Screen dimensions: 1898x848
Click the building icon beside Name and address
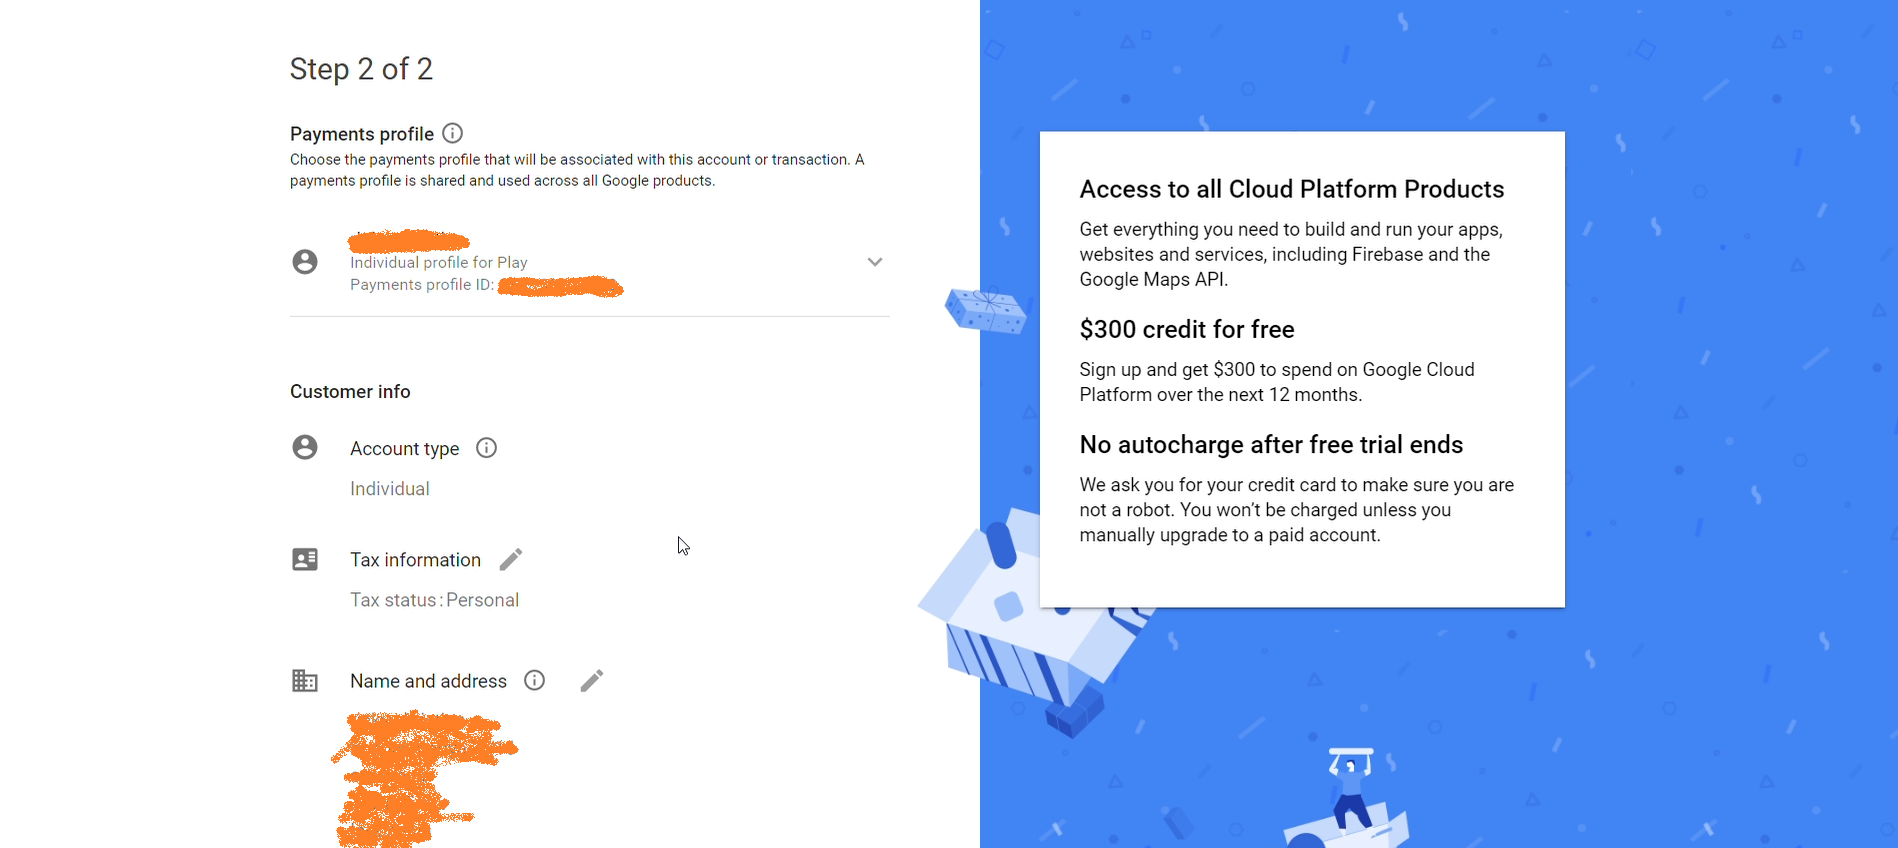pyautogui.click(x=305, y=680)
